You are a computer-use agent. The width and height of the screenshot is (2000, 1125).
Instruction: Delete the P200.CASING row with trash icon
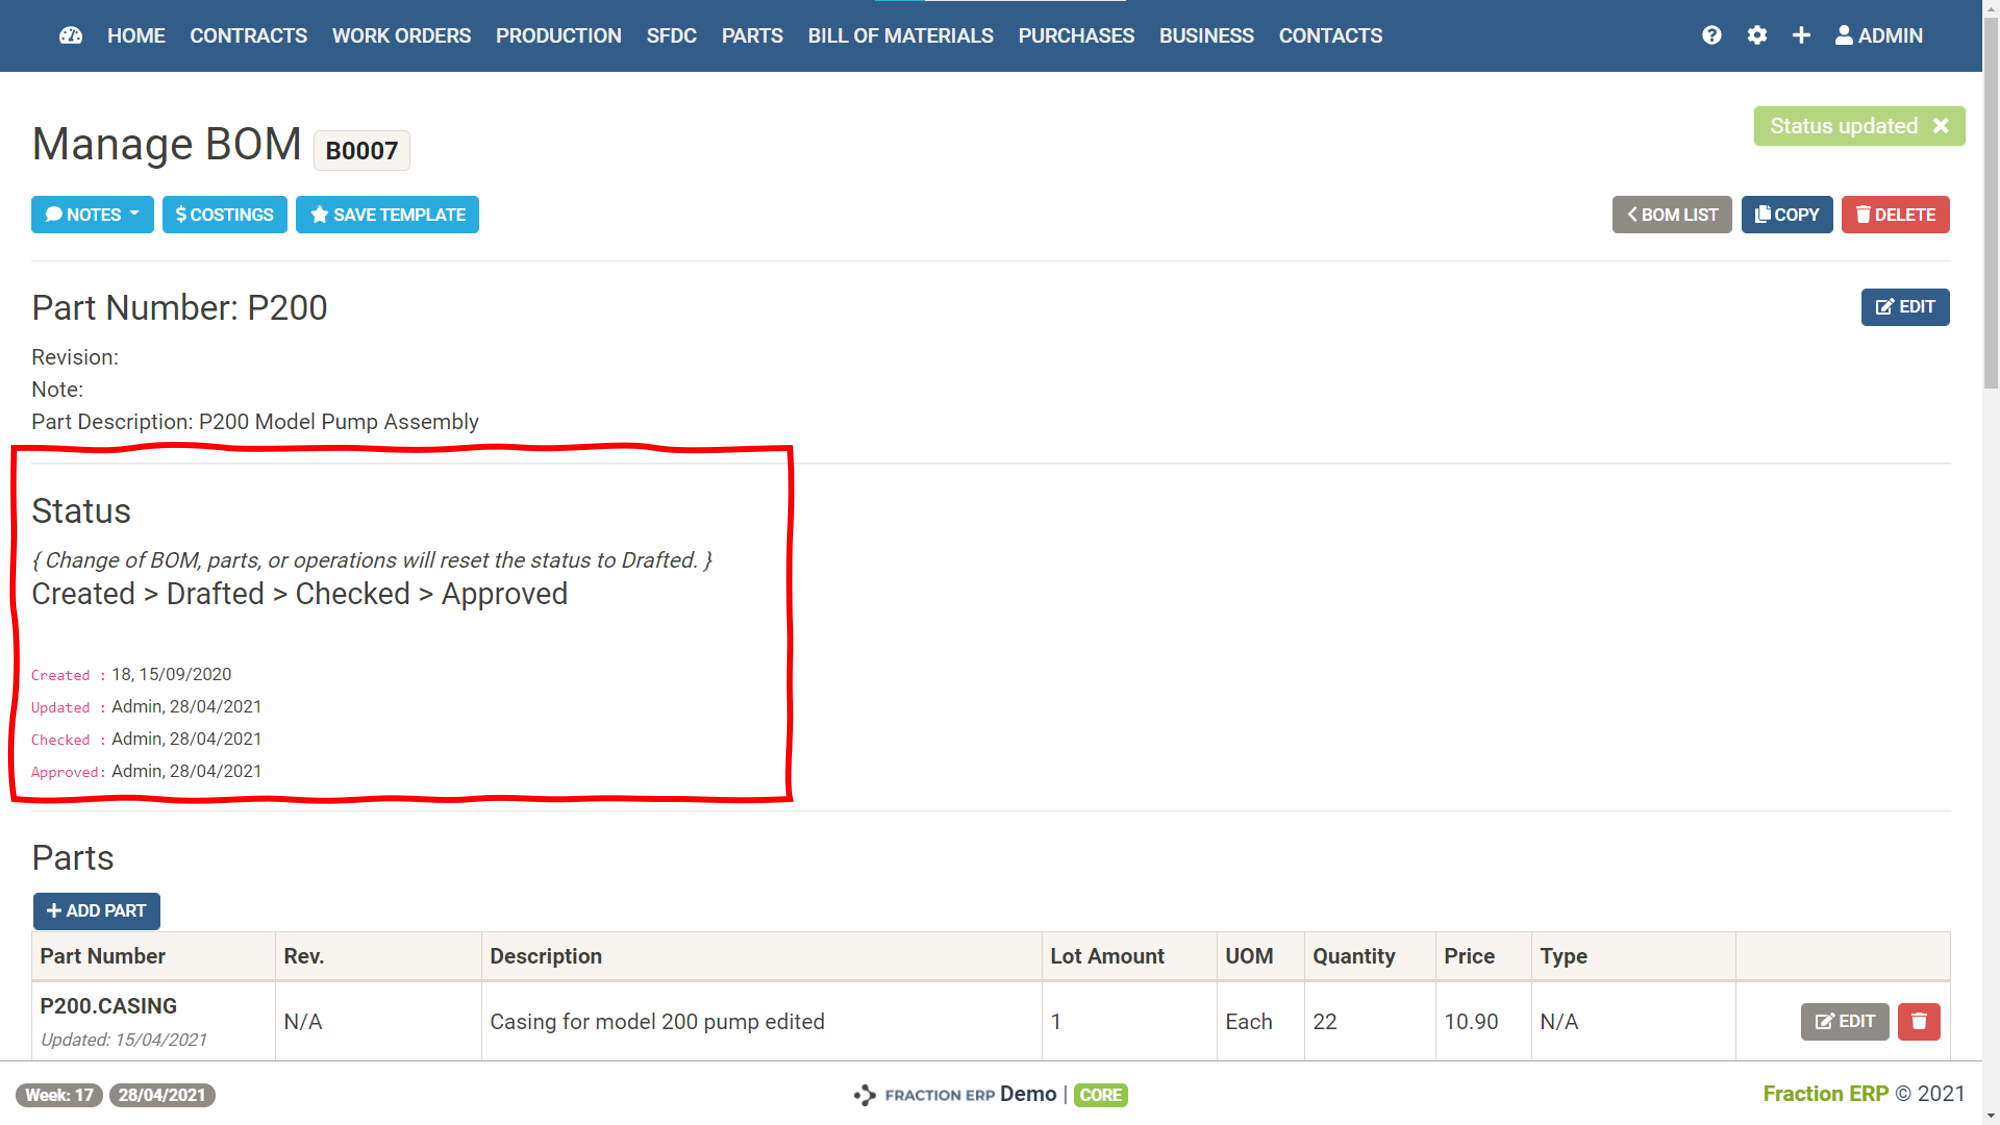tap(1918, 1021)
